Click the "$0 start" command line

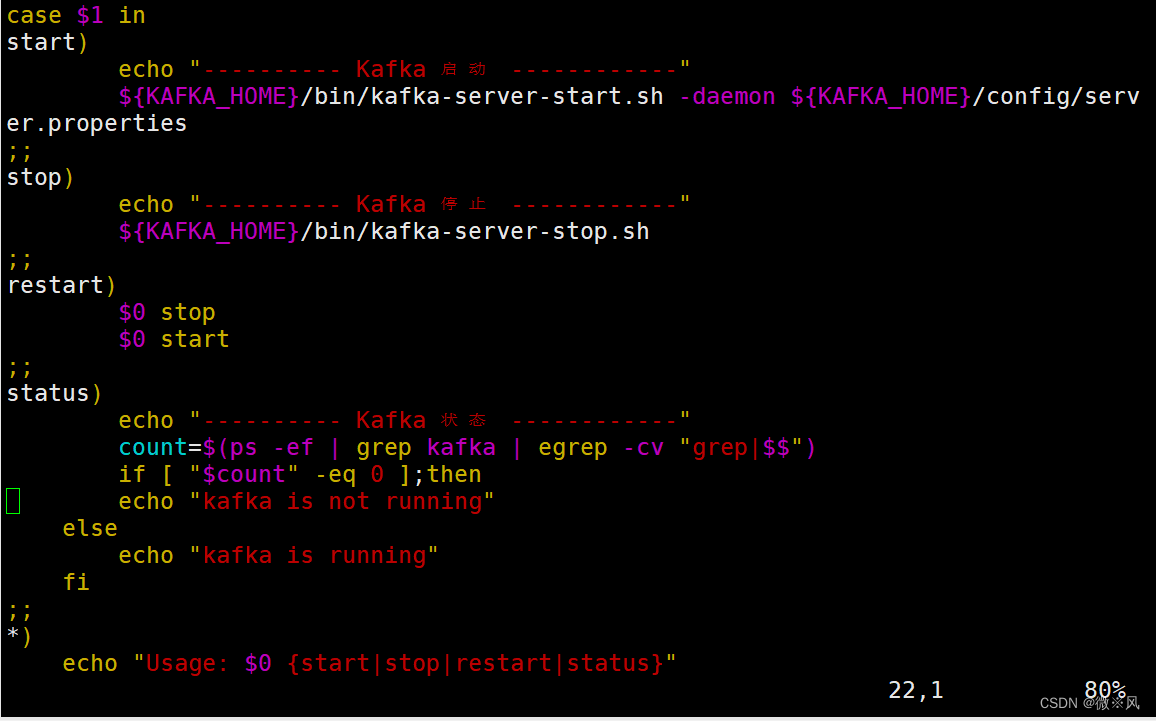174,339
